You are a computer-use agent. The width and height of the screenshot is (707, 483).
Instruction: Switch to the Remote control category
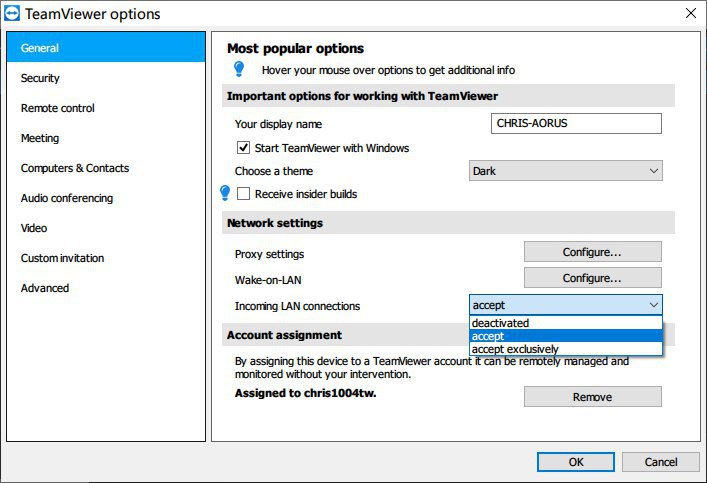point(58,108)
